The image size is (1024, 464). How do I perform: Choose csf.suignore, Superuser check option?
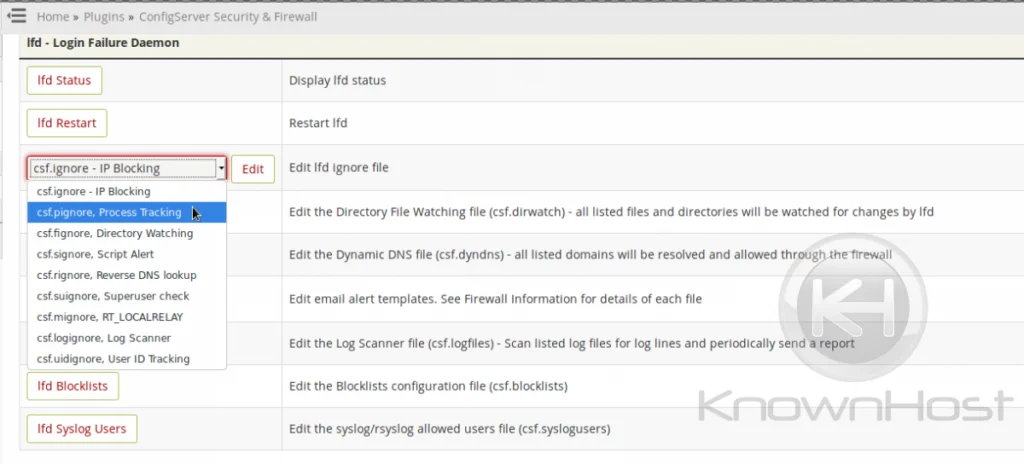tap(113, 296)
